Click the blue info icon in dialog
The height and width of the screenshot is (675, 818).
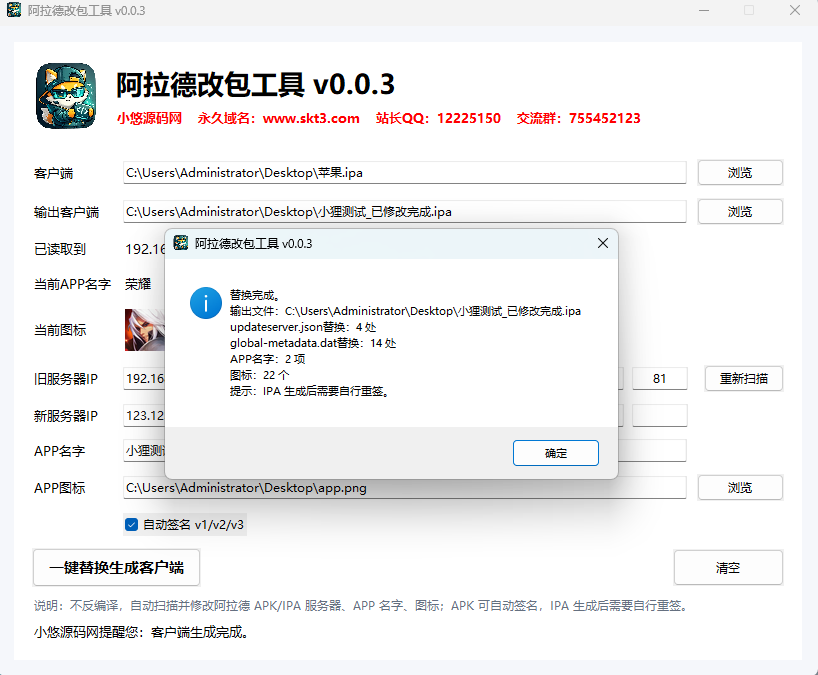pos(206,303)
